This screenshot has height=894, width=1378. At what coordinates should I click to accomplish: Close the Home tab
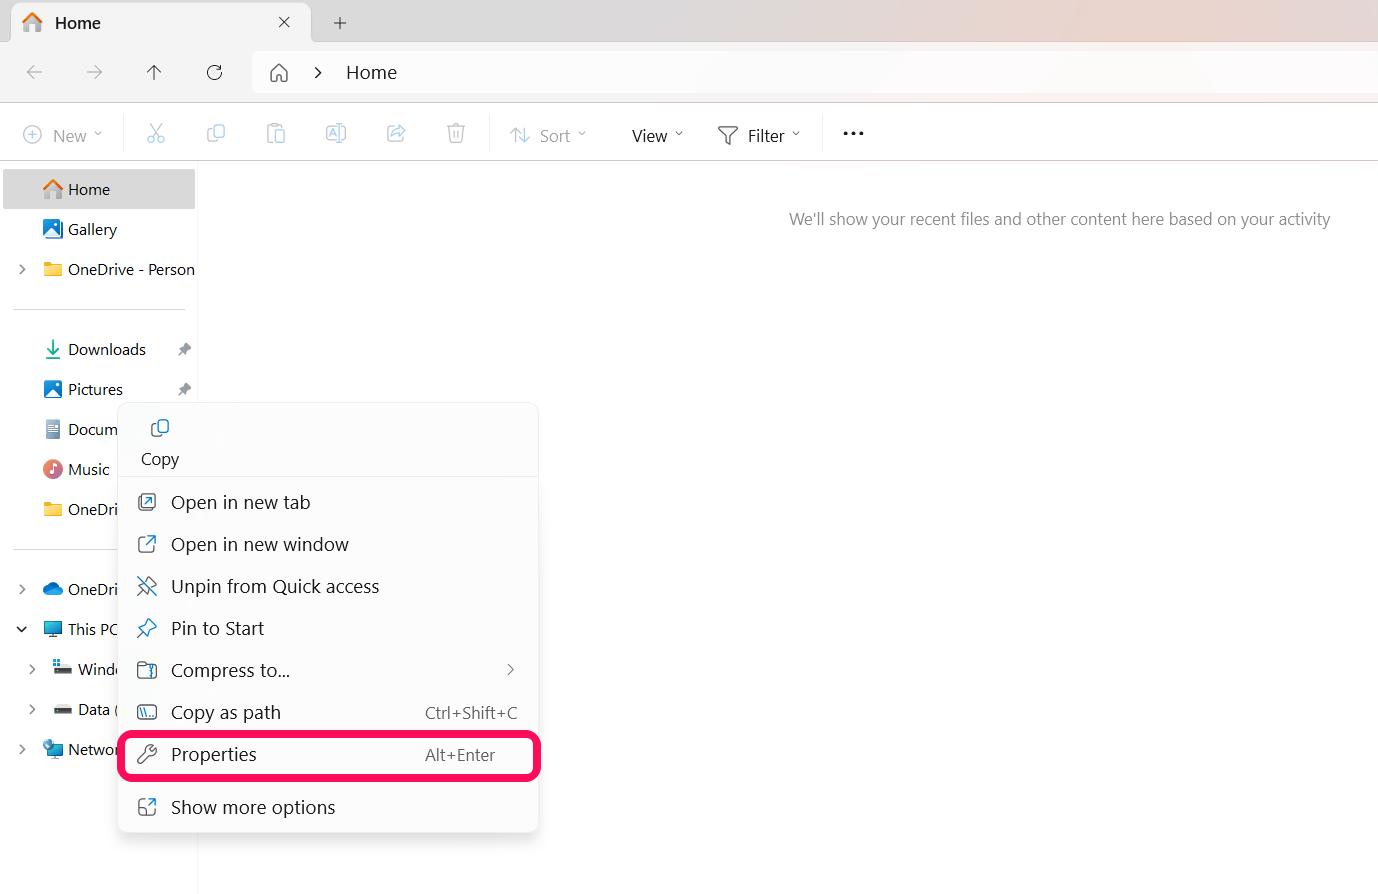pyautogui.click(x=284, y=22)
